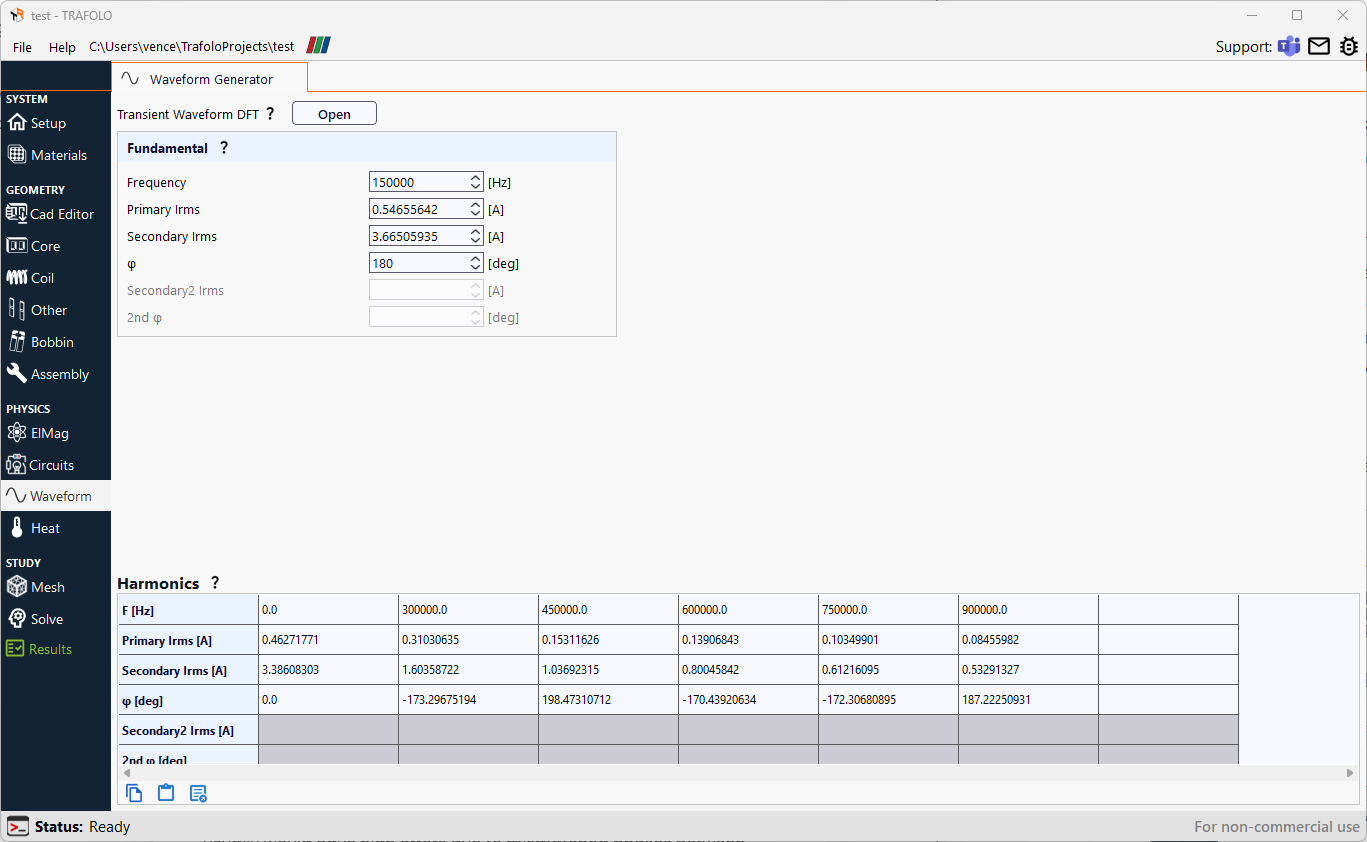1367x842 pixels.
Task: Select phase cell 187.22250931
Action: (1028, 700)
